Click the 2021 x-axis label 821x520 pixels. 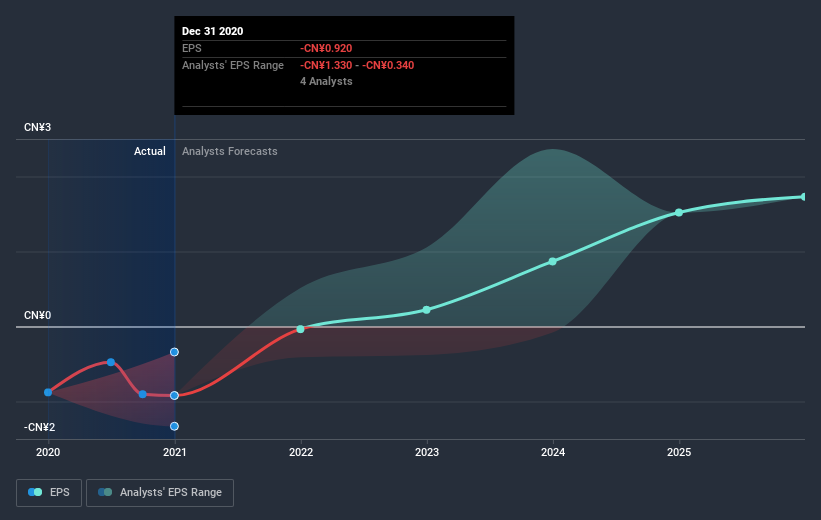174,452
